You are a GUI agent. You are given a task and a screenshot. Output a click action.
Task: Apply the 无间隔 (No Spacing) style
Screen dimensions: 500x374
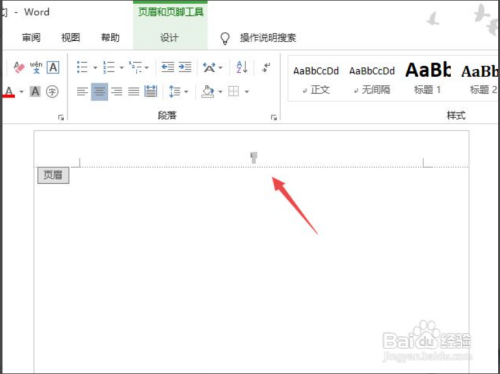click(x=372, y=80)
